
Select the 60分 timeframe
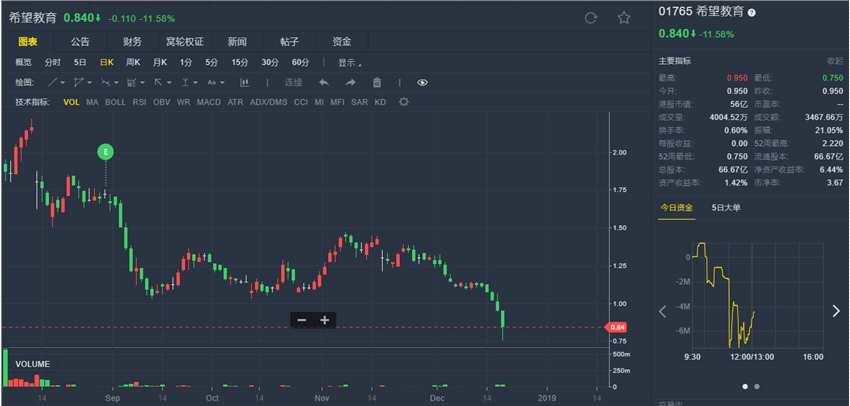point(300,63)
